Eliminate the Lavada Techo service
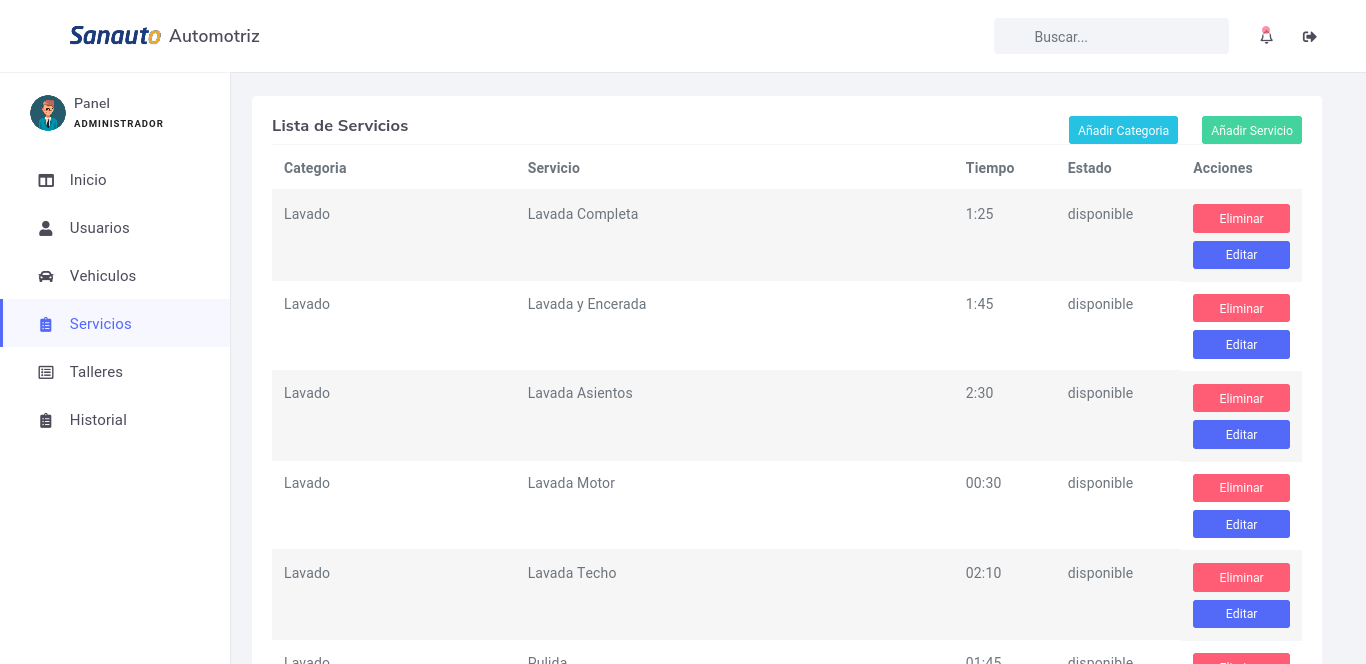 click(1241, 577)
